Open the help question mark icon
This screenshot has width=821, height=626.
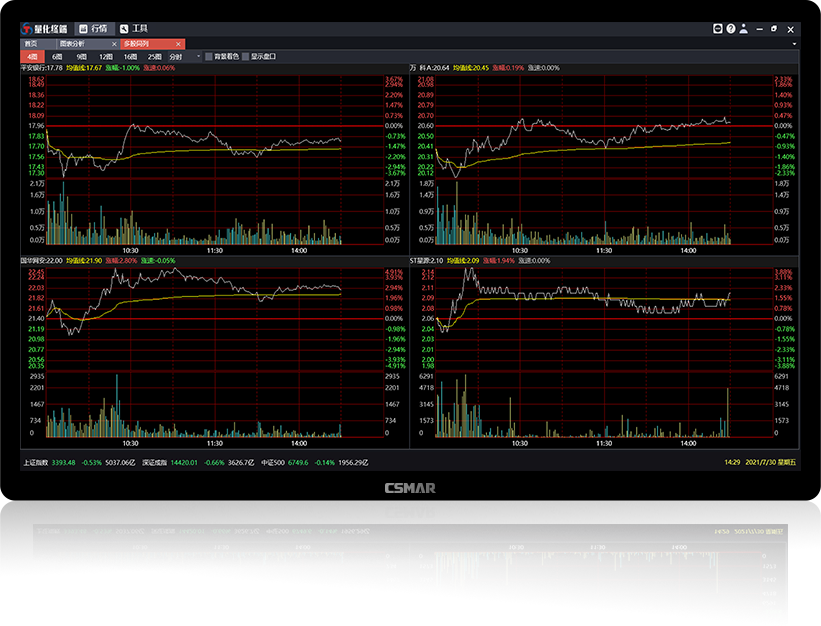(731, 29)
